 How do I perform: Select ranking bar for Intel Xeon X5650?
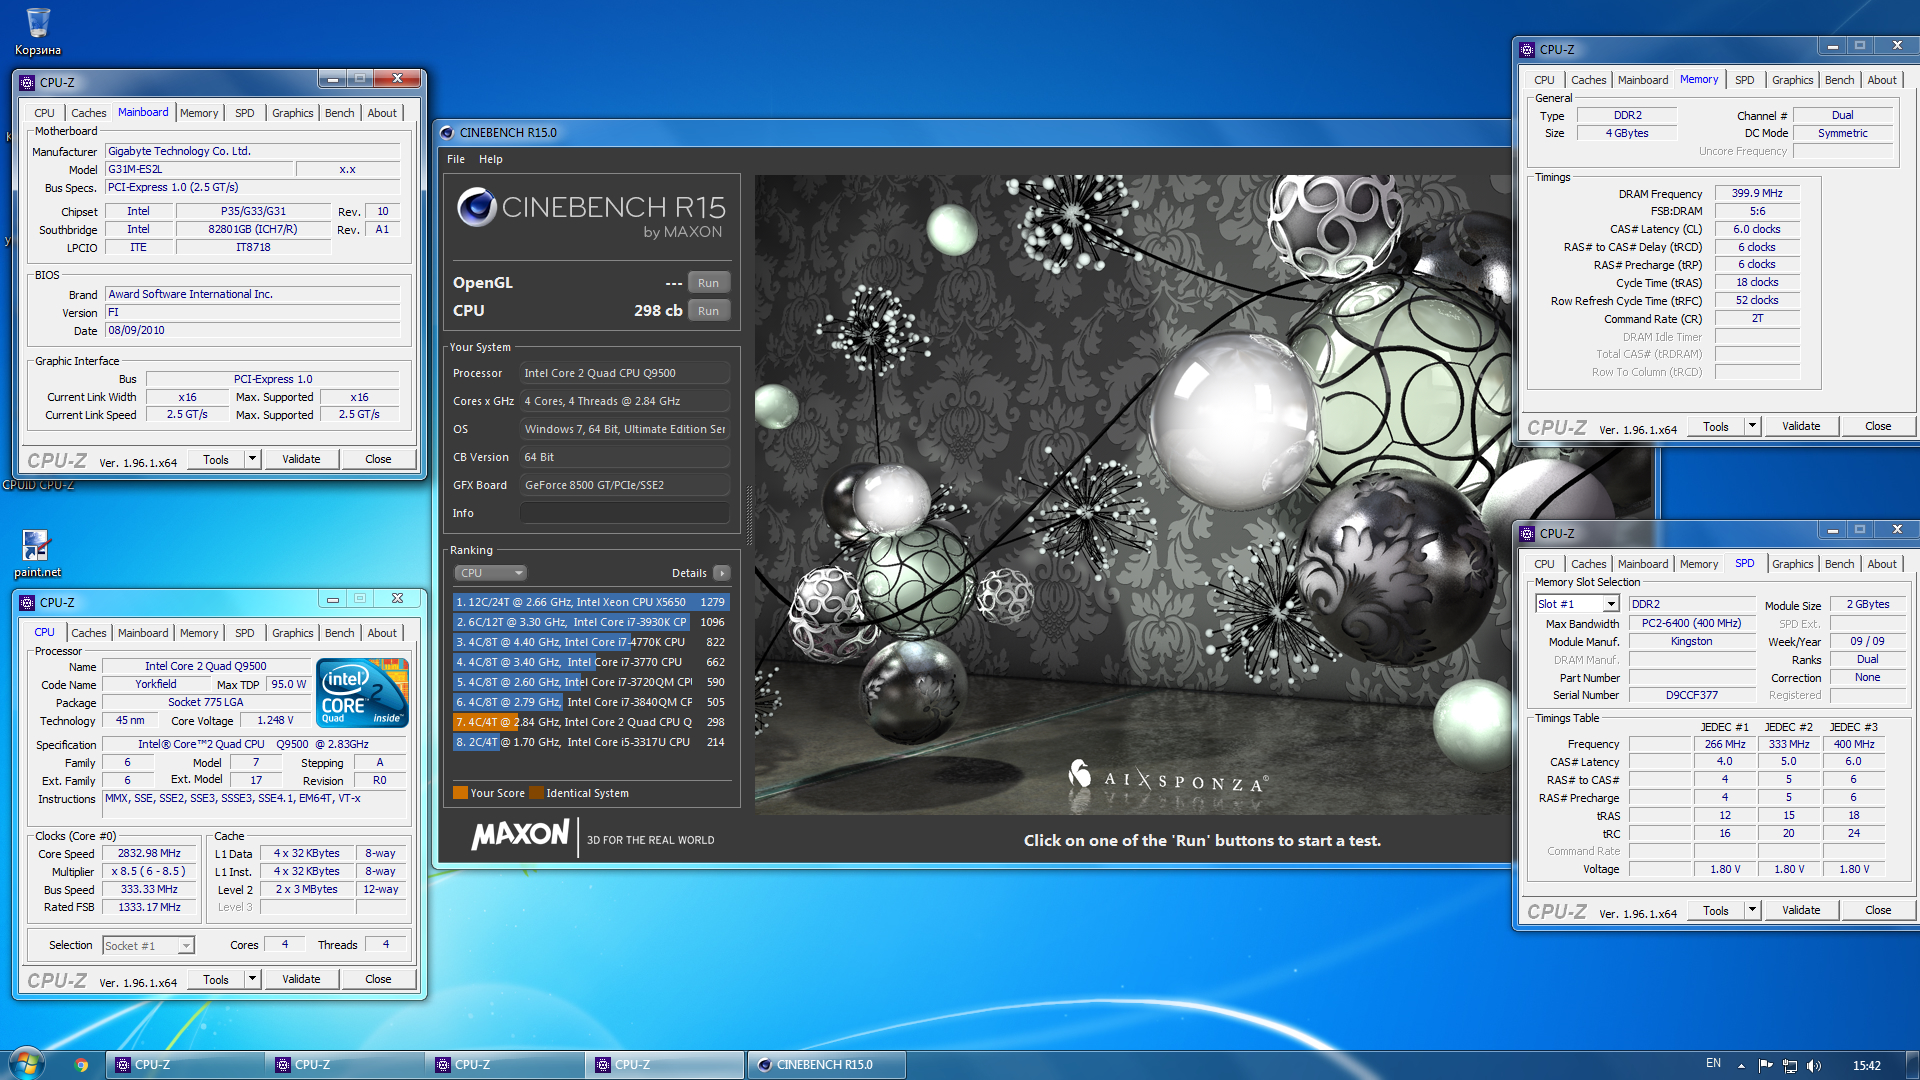click(590, 602)
